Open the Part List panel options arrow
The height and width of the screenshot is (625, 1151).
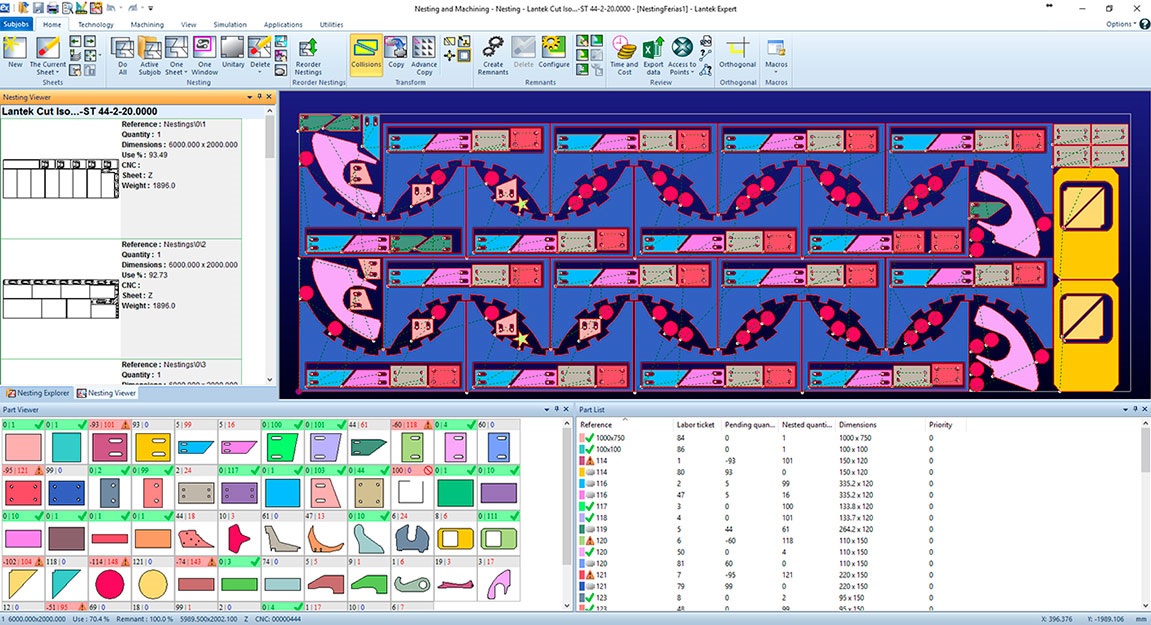pyautogui.click(x=1125, y=410)
